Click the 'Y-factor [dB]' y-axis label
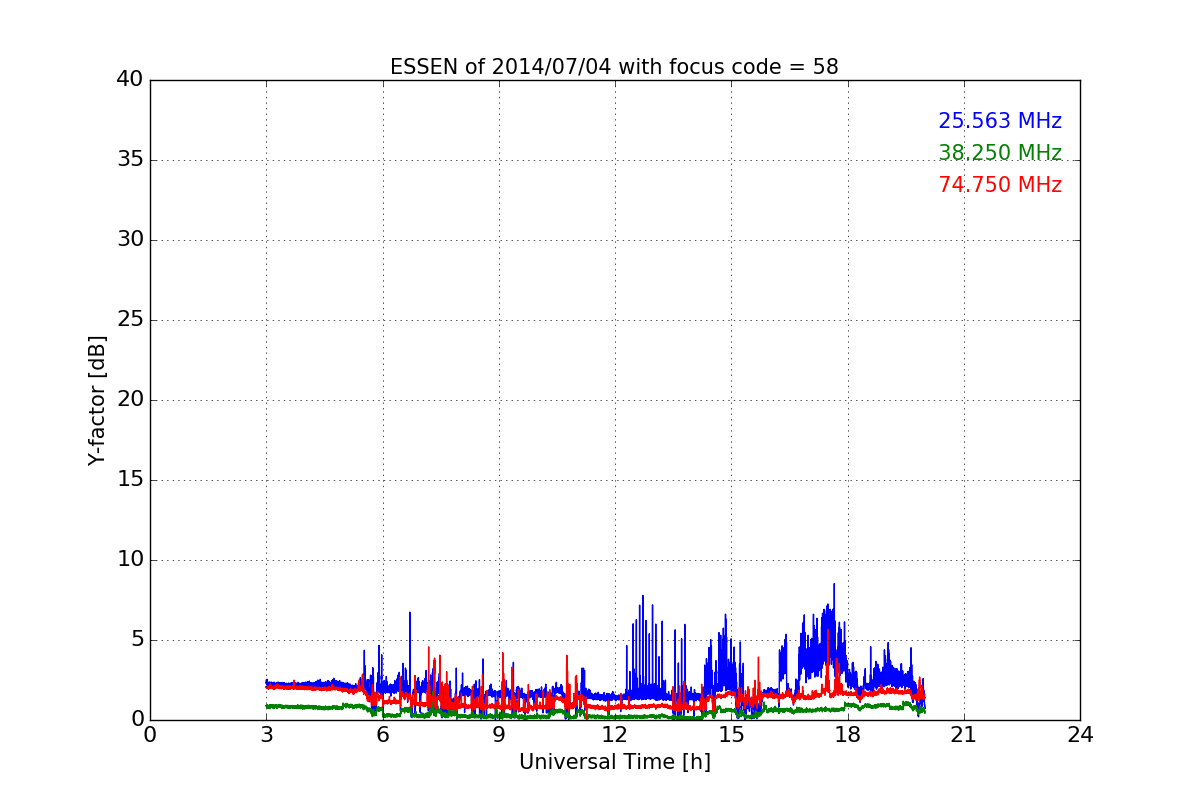 pos(97,400)
